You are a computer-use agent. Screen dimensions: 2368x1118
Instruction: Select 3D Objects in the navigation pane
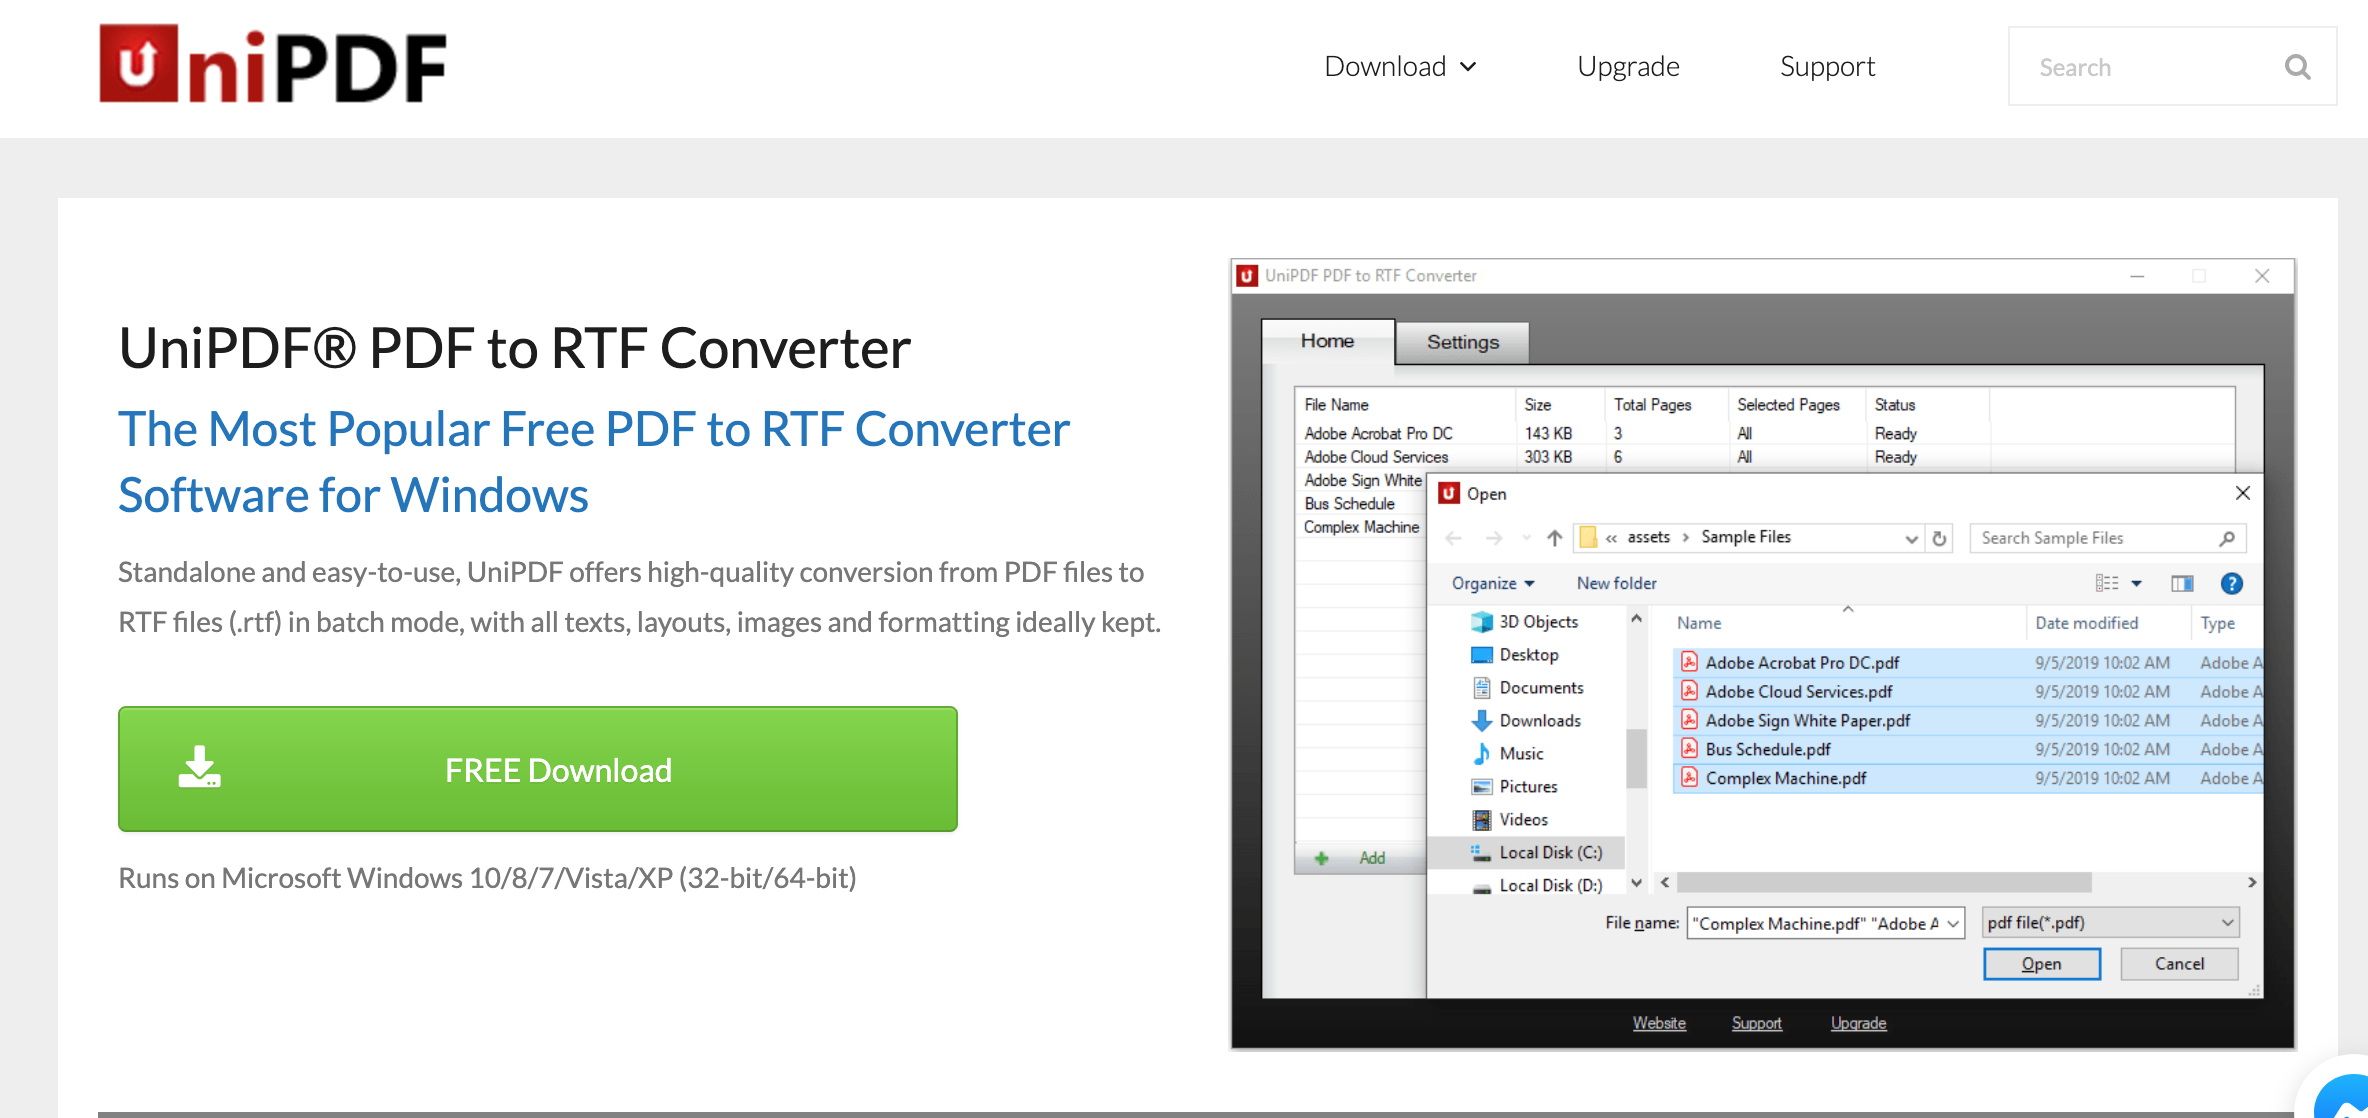click(x=1525, y=622)
